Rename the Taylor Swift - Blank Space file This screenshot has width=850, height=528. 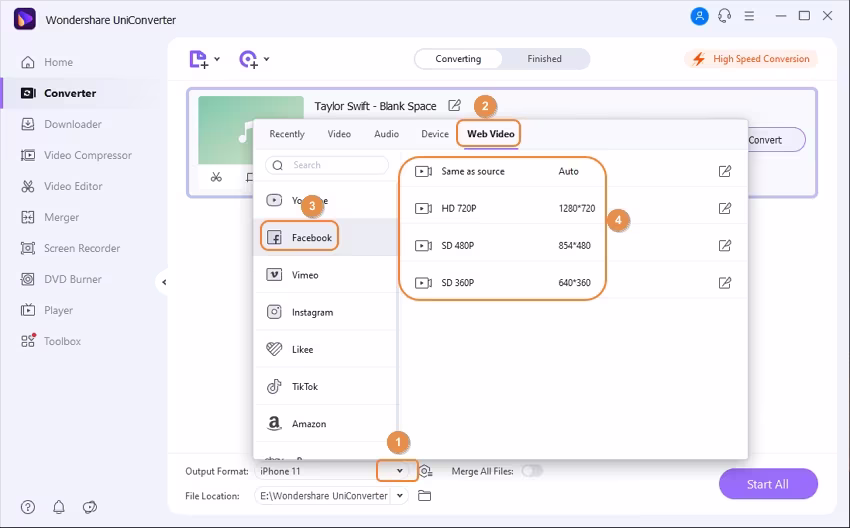454,106
